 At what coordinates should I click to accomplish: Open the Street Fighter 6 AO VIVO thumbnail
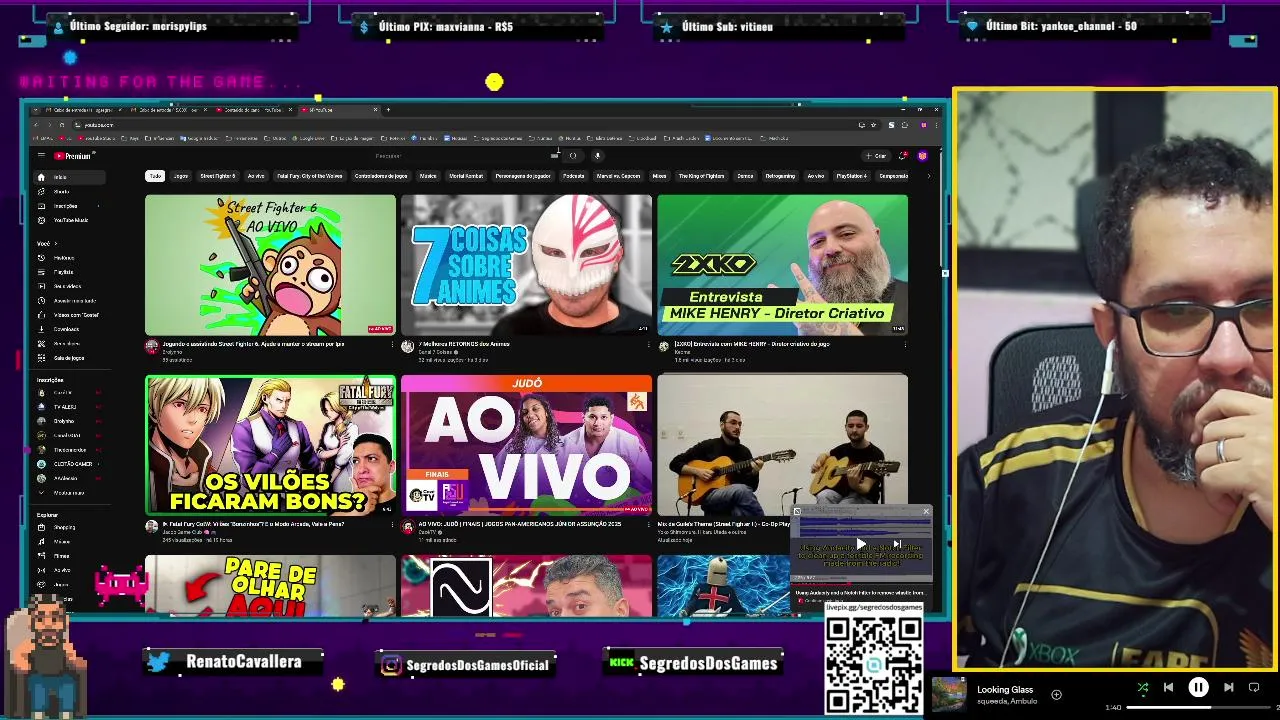(x=270, y=265)
